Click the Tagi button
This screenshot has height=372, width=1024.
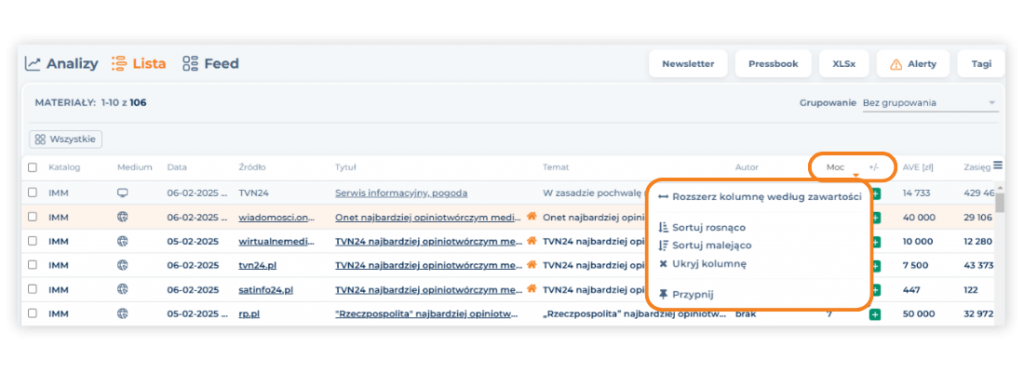coord(981,64)
